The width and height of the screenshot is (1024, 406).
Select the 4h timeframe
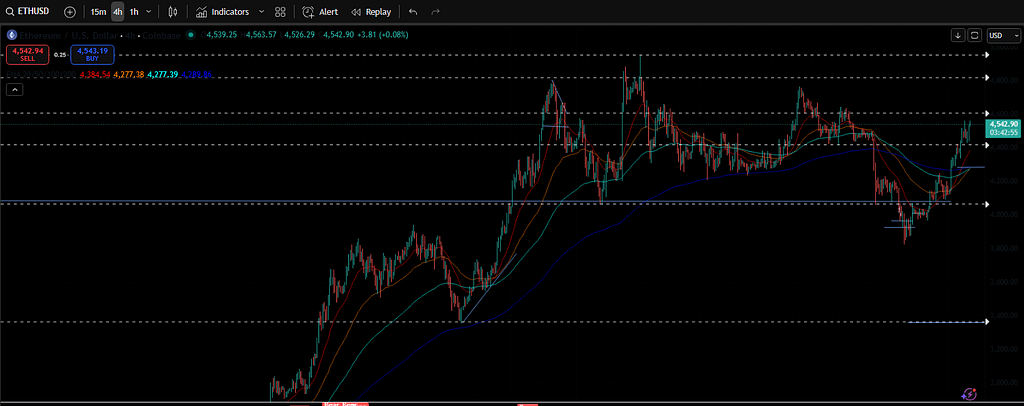click(x=118, y=12)
